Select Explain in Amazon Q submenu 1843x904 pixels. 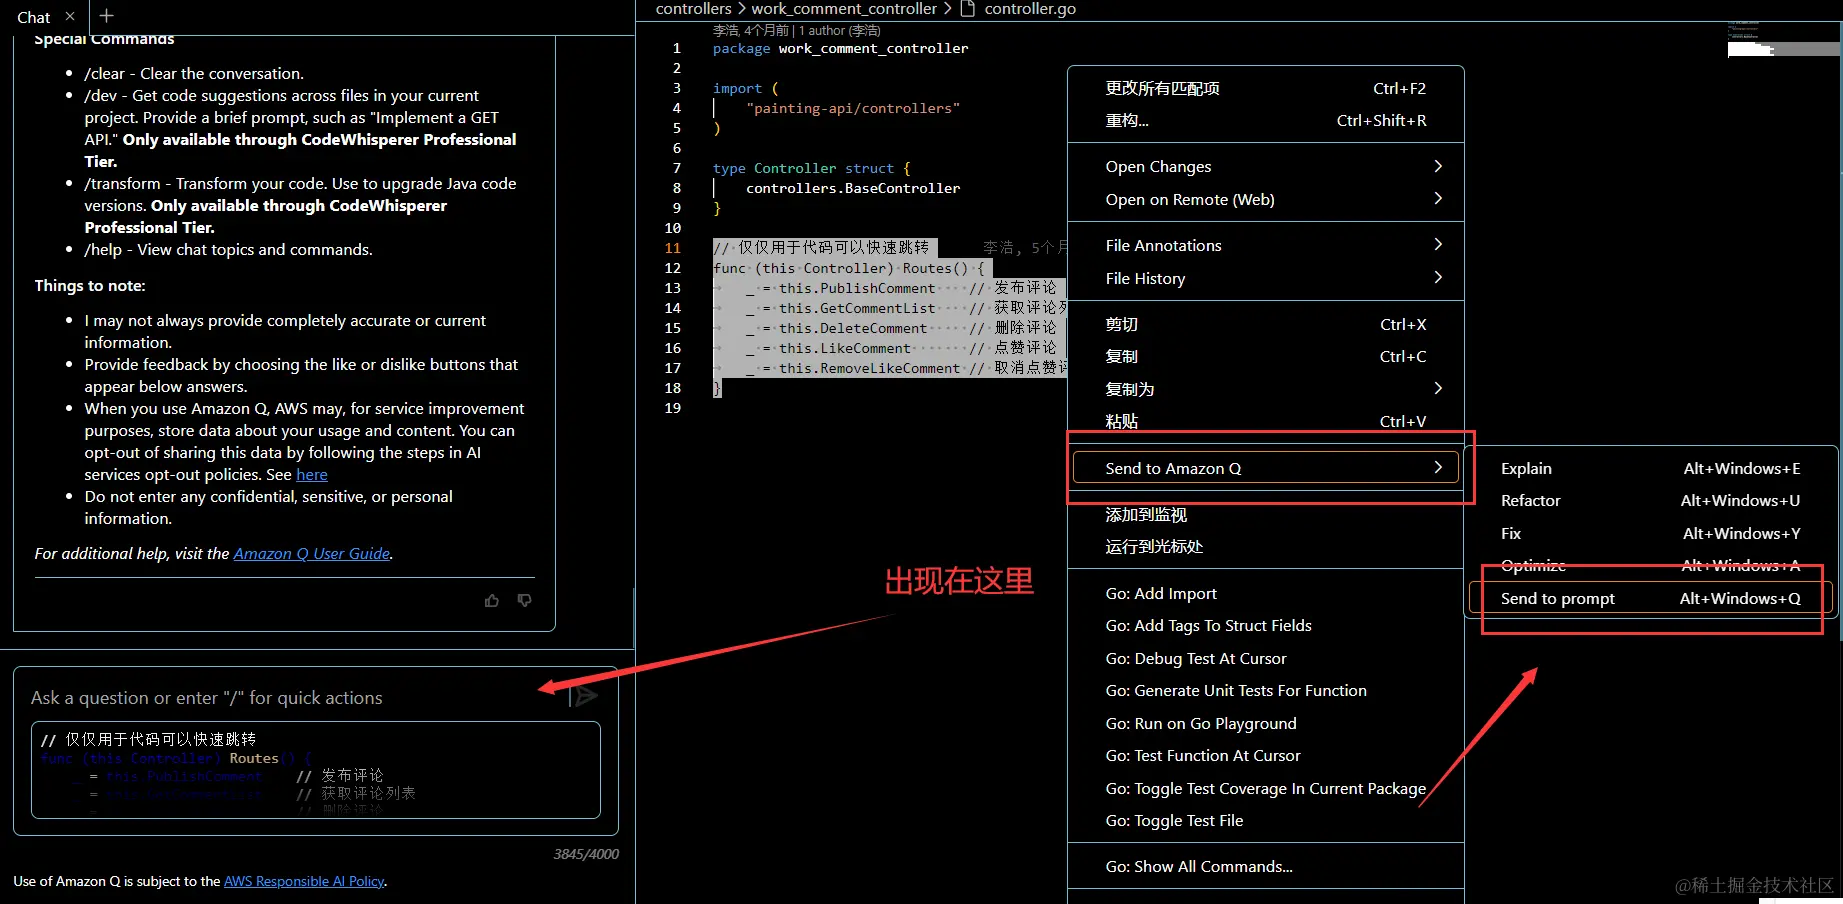[1651, 468]
